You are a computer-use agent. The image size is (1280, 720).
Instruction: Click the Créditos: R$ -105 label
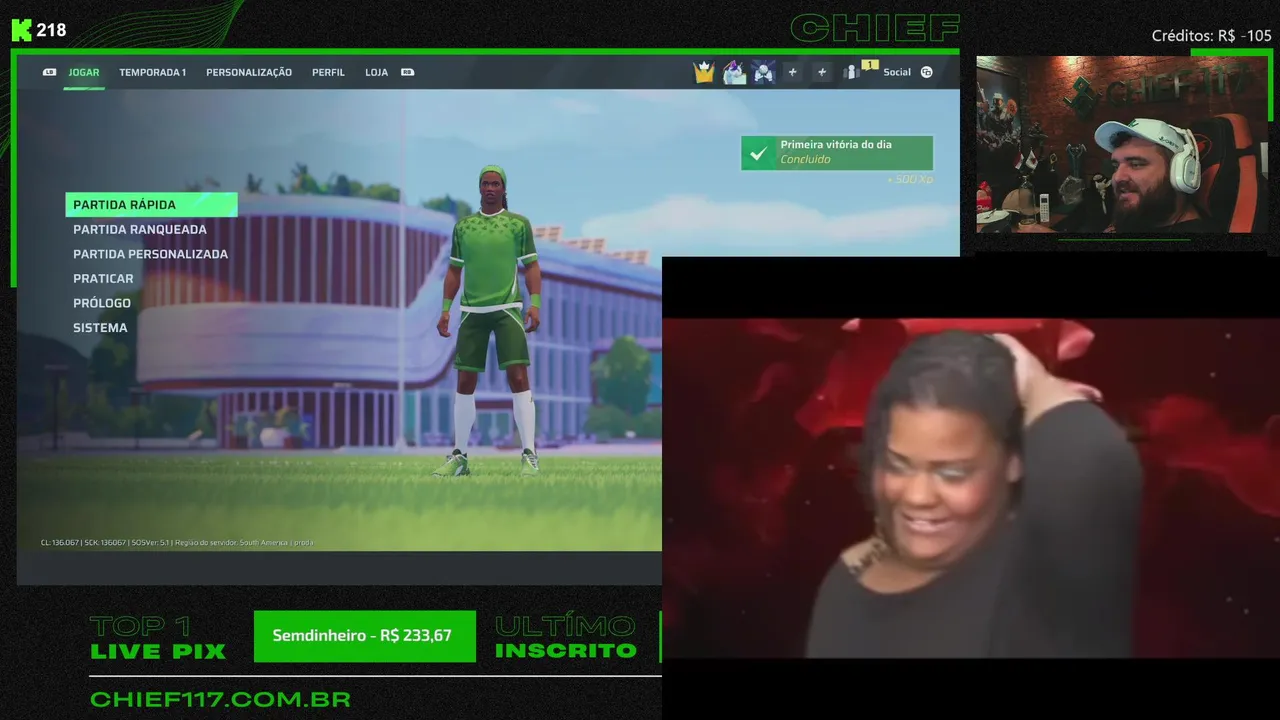click(x=1211, y=36)
